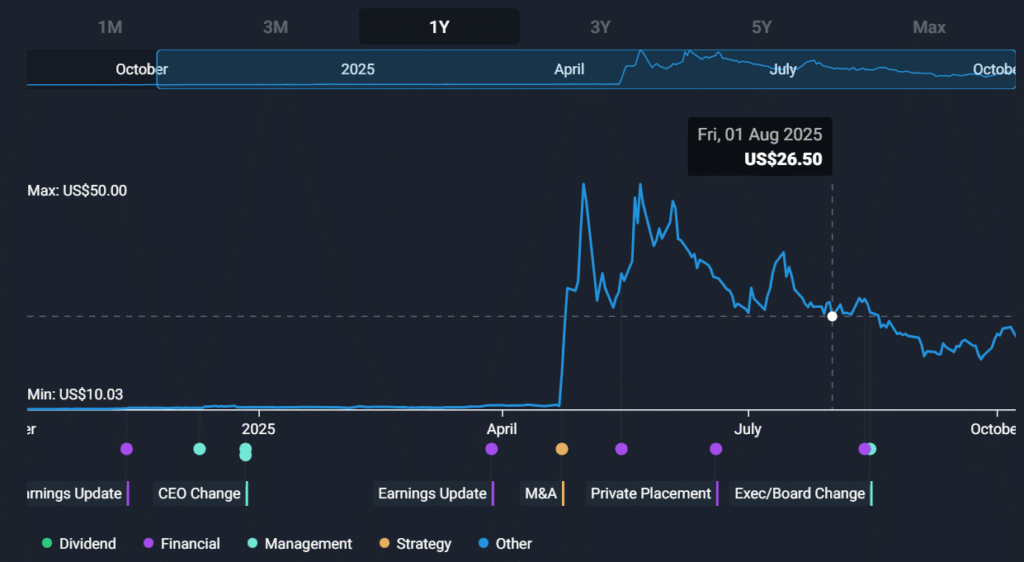Click the orange M&A event marker dot
This screenshot has height=562, width=1024.
coord(562,449)
